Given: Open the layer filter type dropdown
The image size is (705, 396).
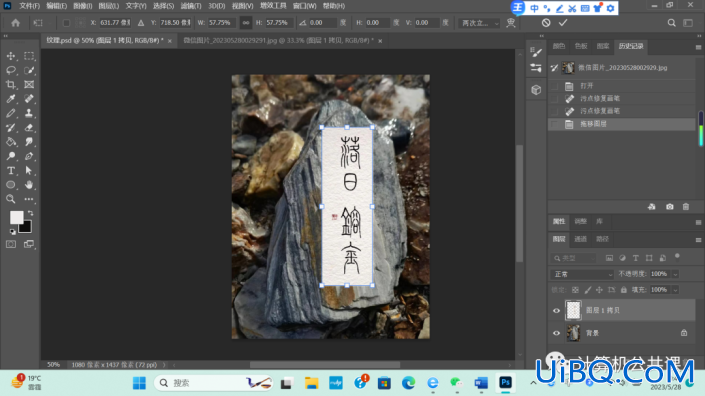Looking at the screenshot, I should pyautogui.click(x=574, y=258).
